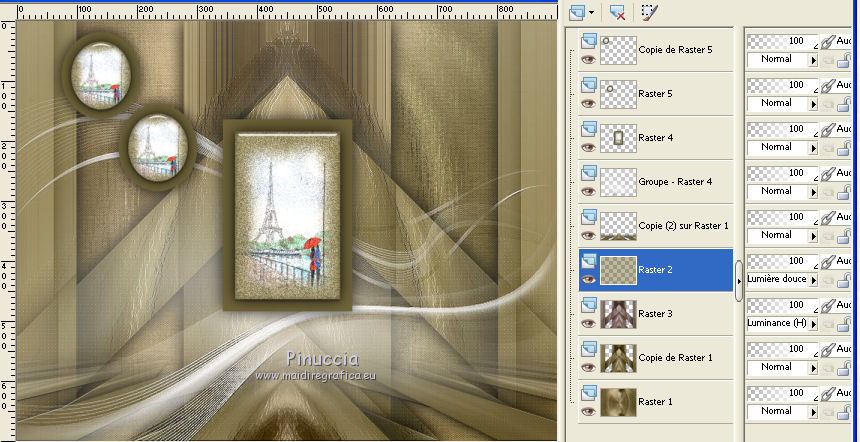Toggle the eye of the Raster 3 layer

589,323
